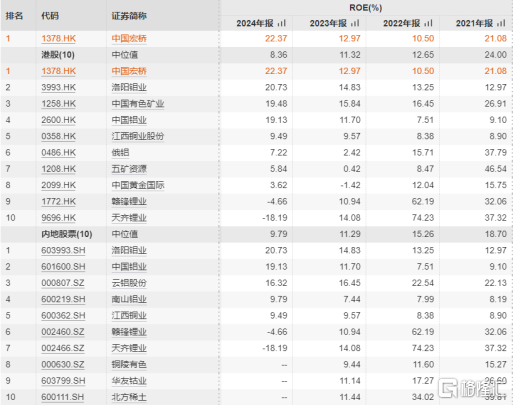513x405 pixels.
Task: Open 俄铝 security name
Action: pyautogui.click(x=120, y=153)
